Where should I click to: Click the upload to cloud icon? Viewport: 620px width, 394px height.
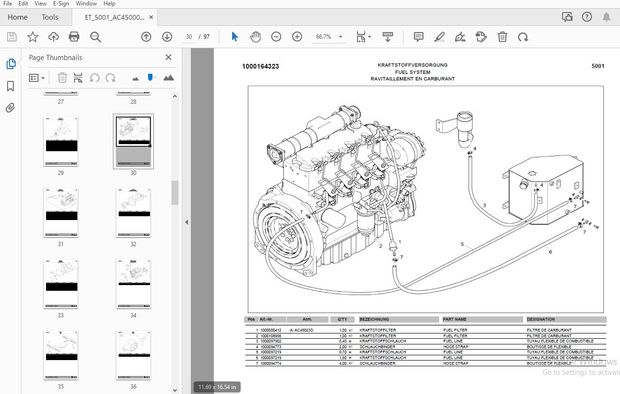tap(53, 37)
